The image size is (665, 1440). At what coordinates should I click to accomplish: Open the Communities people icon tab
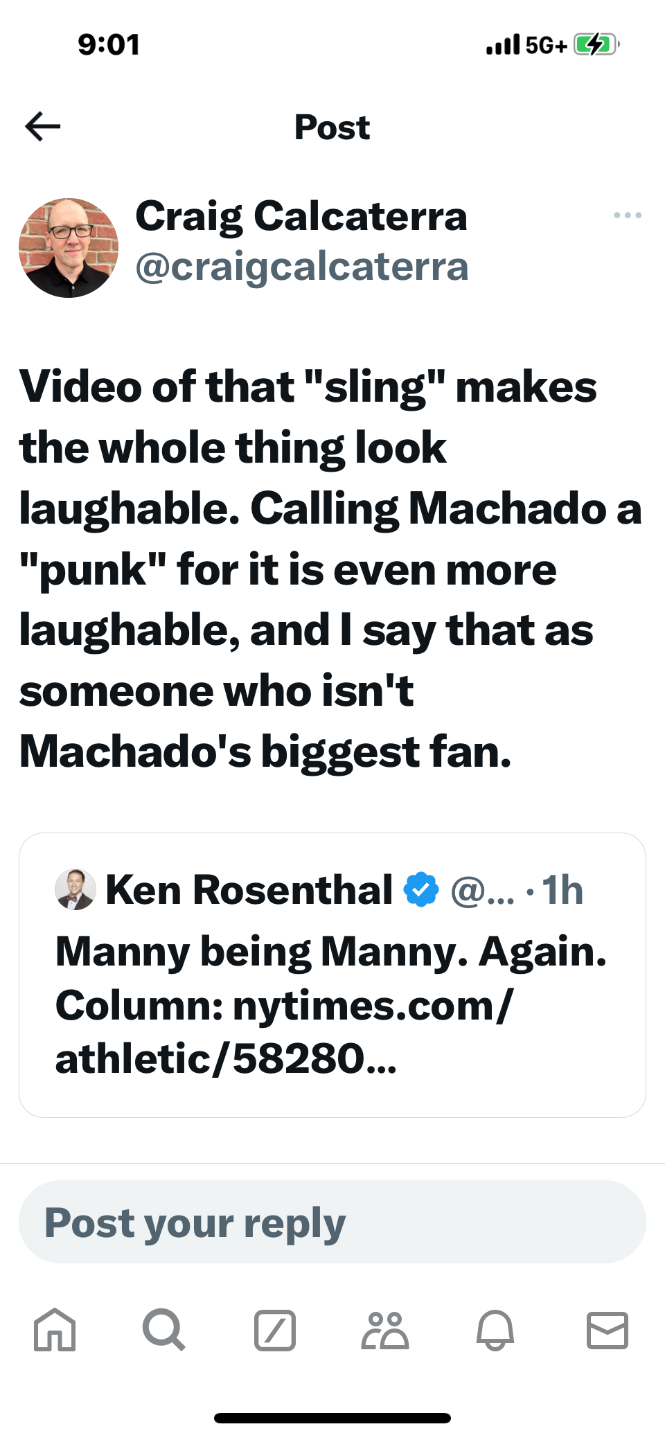(x=384, y=1330)
